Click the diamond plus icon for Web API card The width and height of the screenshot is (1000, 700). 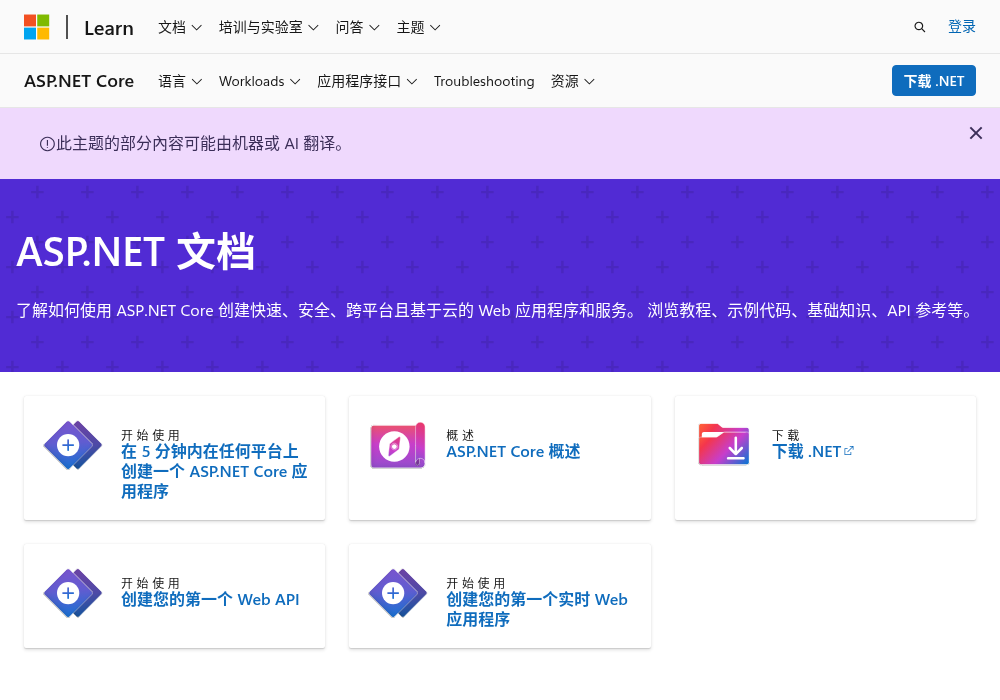pos(72,593)
